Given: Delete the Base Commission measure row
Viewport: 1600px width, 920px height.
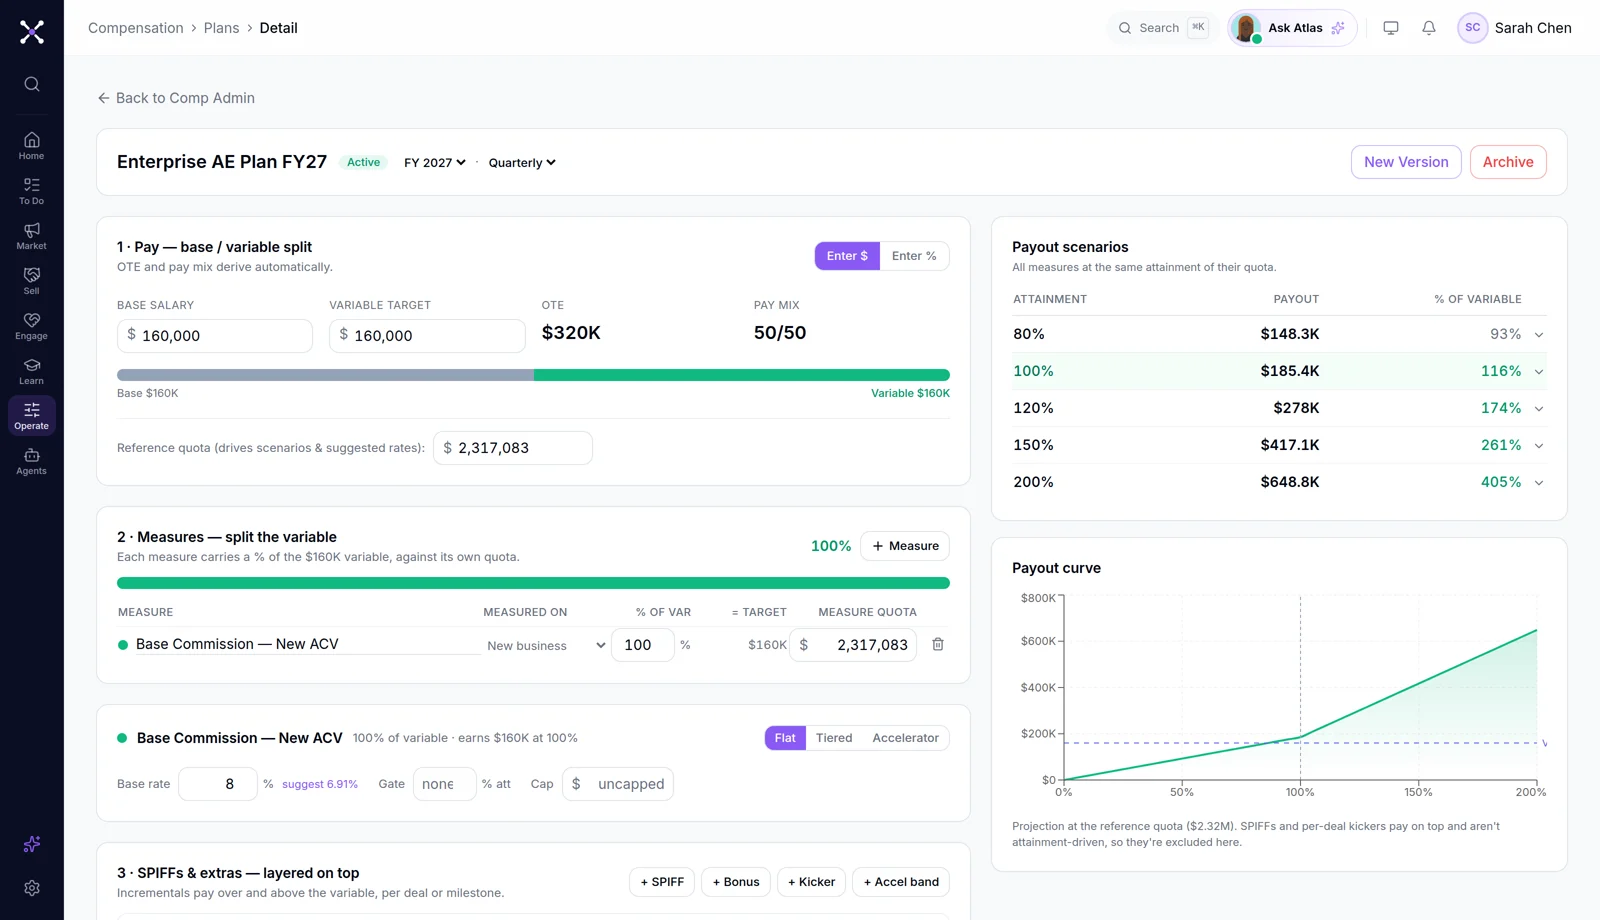Looking at the screenshot, I should click(x=938, y=644).
